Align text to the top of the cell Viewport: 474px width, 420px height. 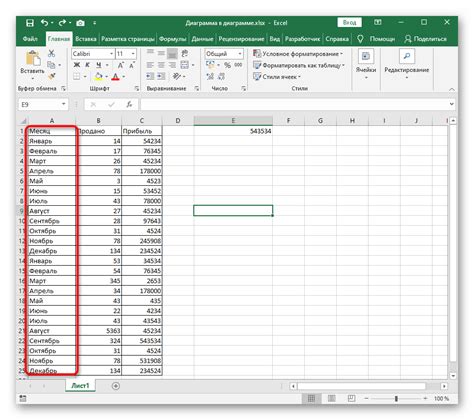(150, 53)
